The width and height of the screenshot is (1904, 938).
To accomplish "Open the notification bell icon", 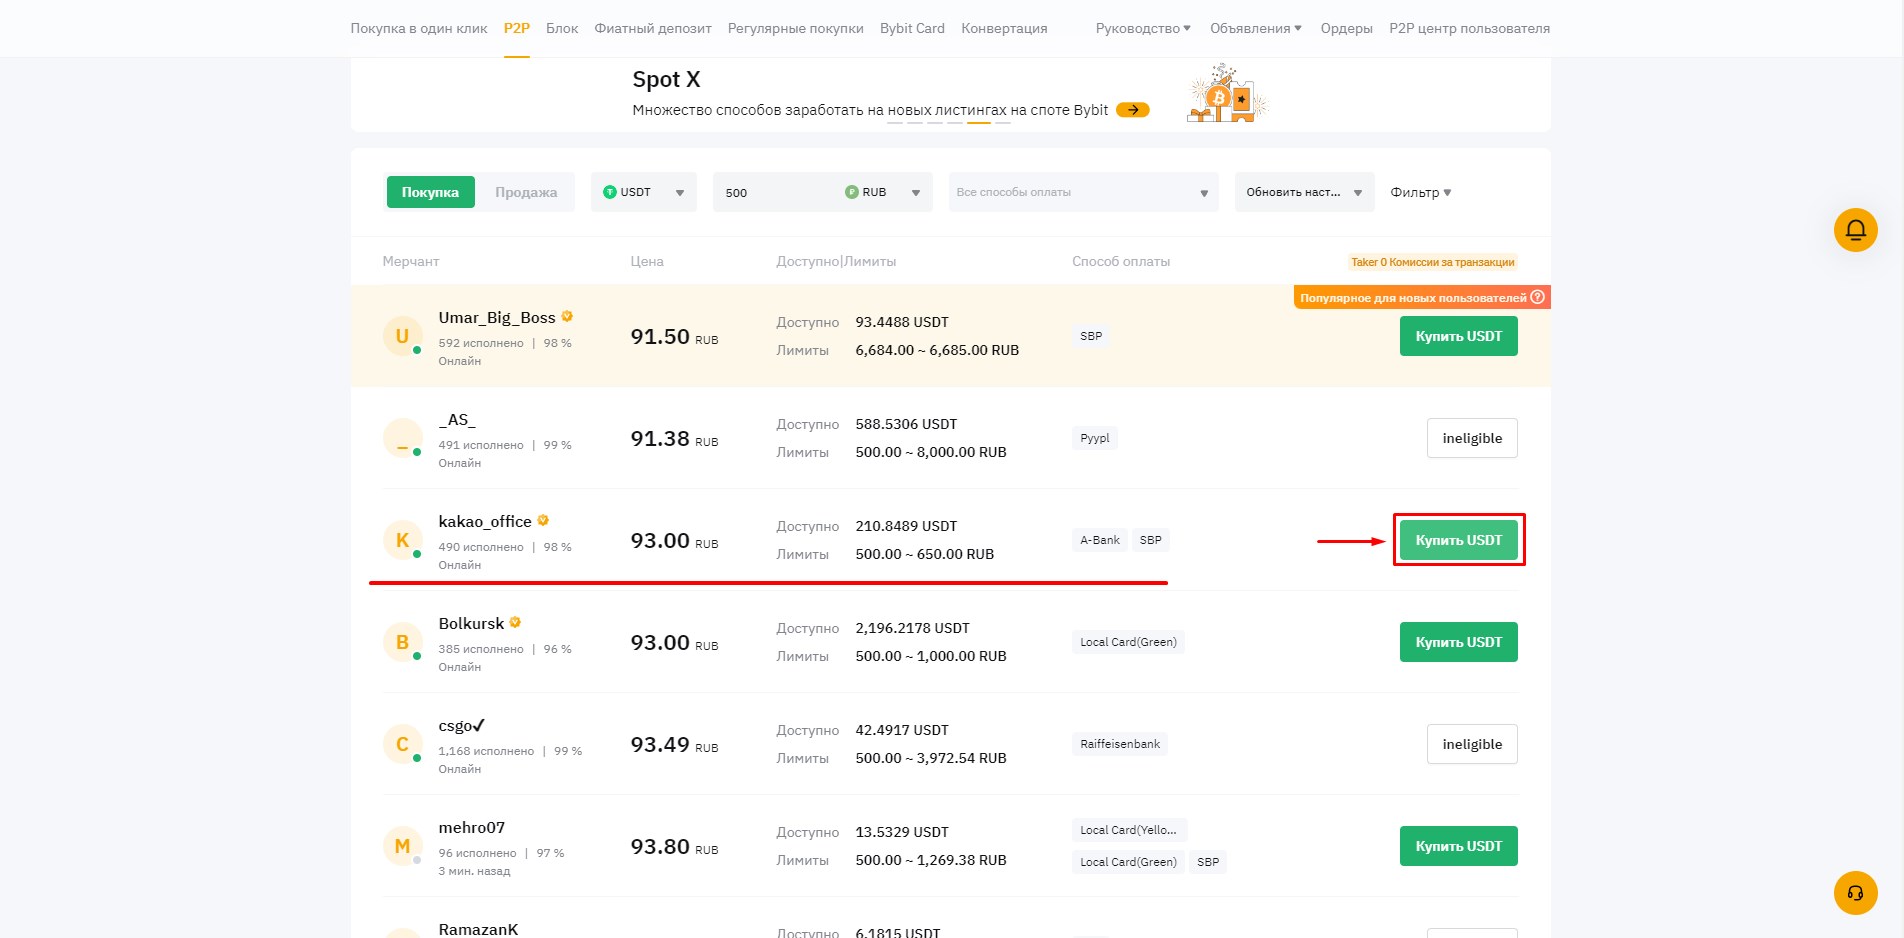I will click(1855, 230).
